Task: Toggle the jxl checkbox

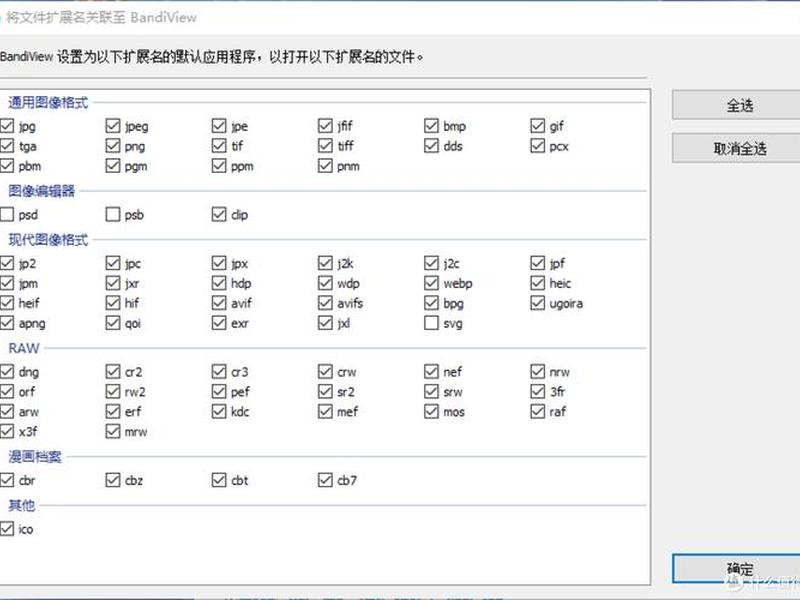Action: click(325, 323)
